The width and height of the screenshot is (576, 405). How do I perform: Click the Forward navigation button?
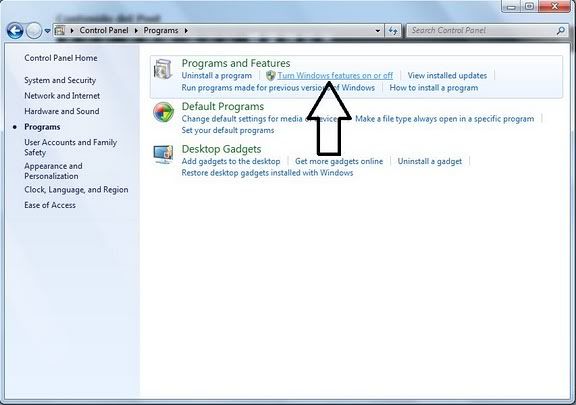click(34, 31)
